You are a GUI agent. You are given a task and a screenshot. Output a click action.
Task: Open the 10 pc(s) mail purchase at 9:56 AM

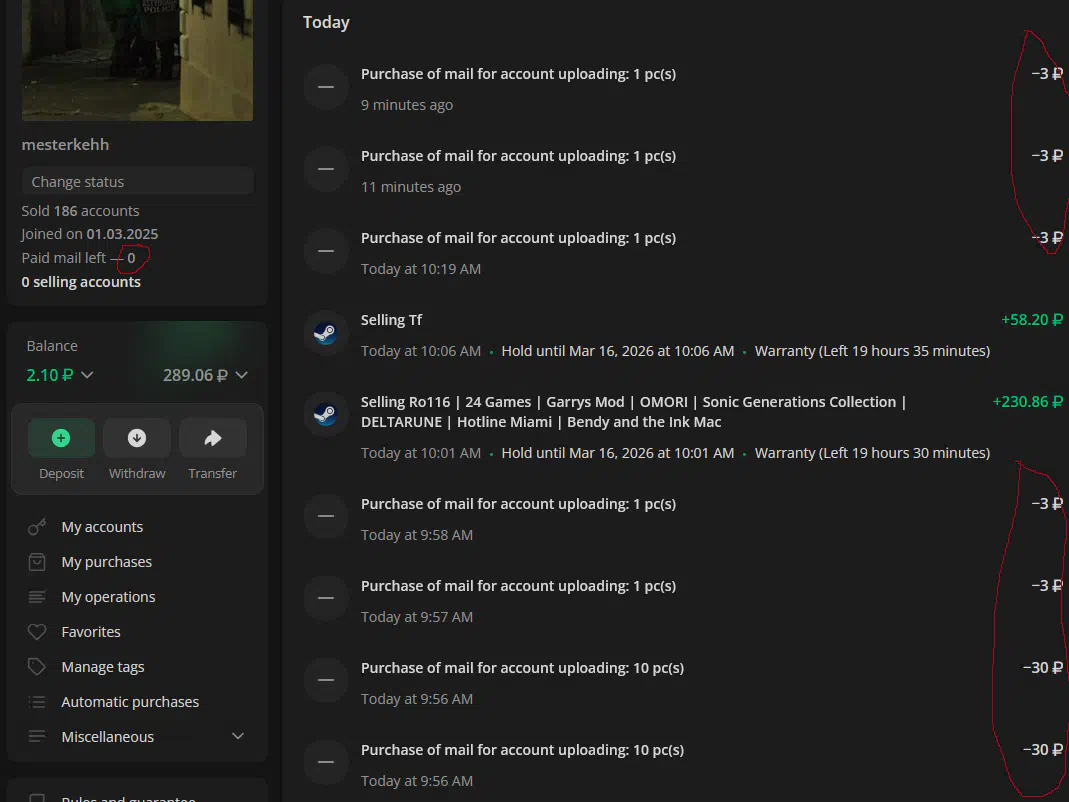tap(522, 668)
